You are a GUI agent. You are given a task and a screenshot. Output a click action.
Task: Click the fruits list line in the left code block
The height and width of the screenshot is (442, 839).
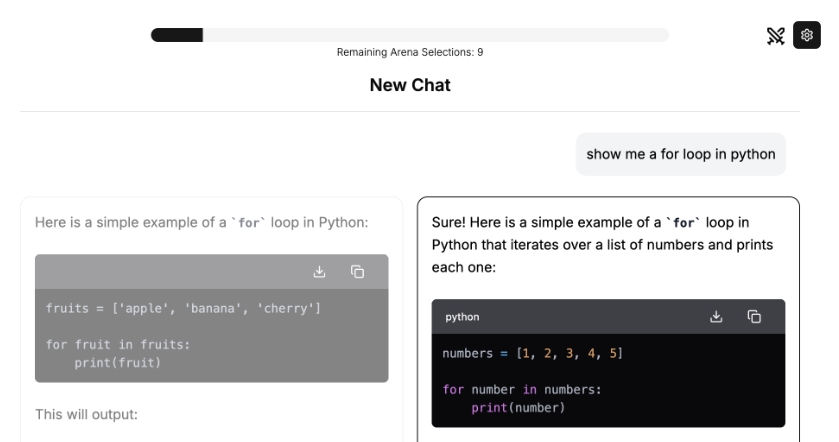[183, 307]
